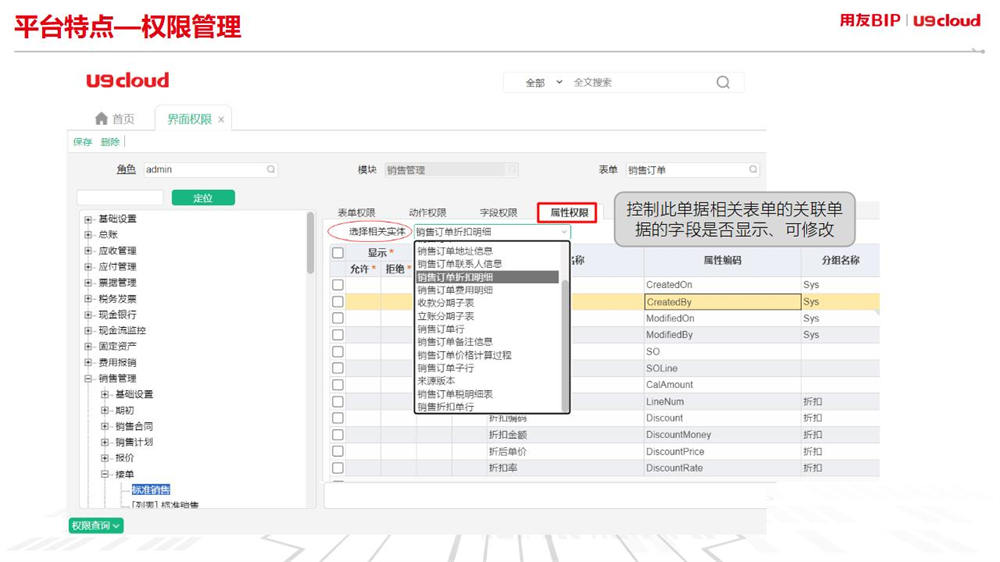
Task: Click the home icon on 首页 tab
Action: (x=101, y=119)
